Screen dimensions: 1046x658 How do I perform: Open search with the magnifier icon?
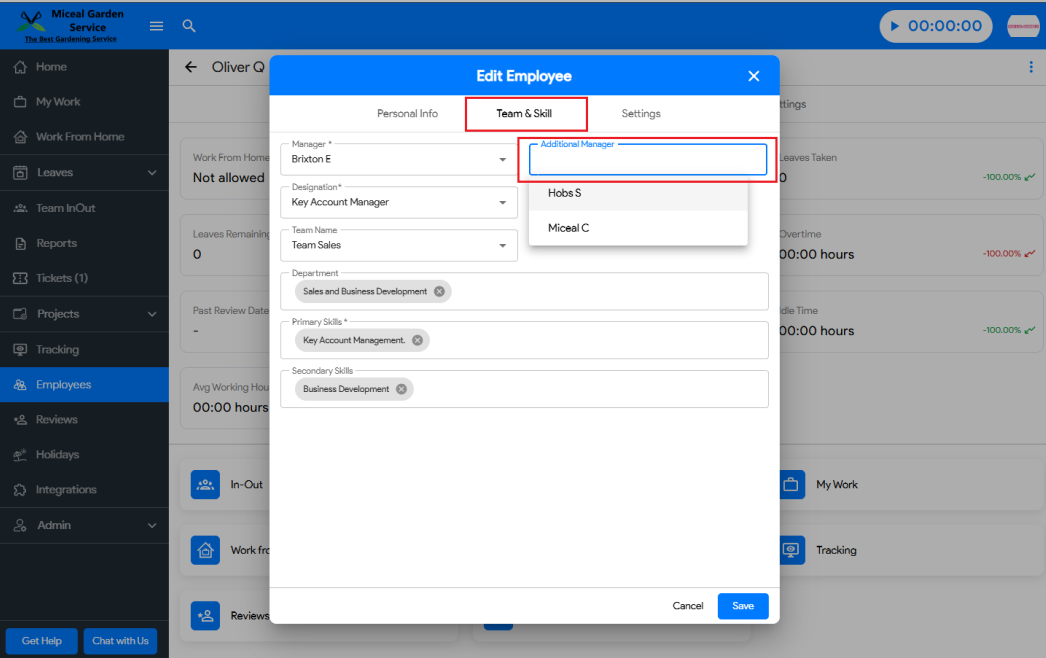tap(188, 26)
